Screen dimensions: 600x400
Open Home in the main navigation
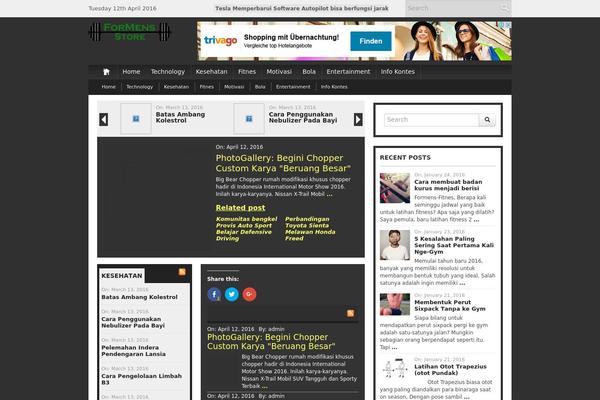pyautogui.click(x=131, y=72)
